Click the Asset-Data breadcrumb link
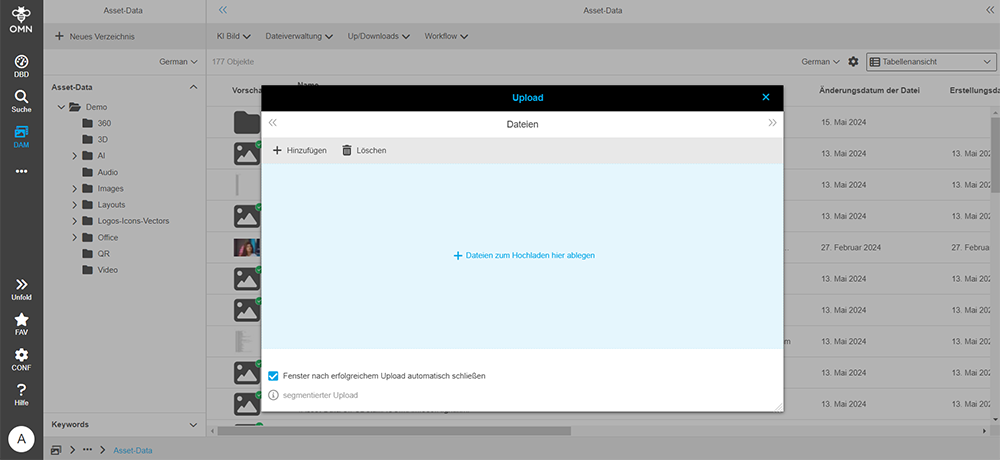 coord(133,450)
